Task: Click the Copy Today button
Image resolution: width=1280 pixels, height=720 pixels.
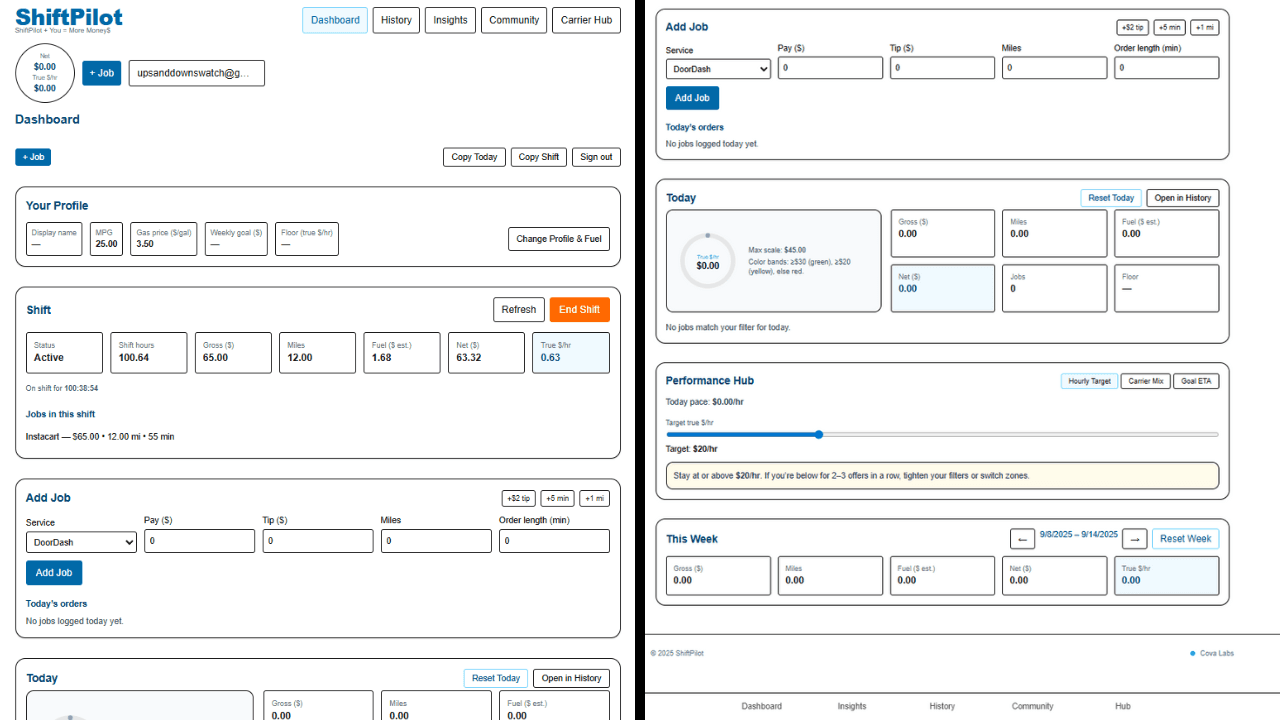Action: tap(474, 157)
